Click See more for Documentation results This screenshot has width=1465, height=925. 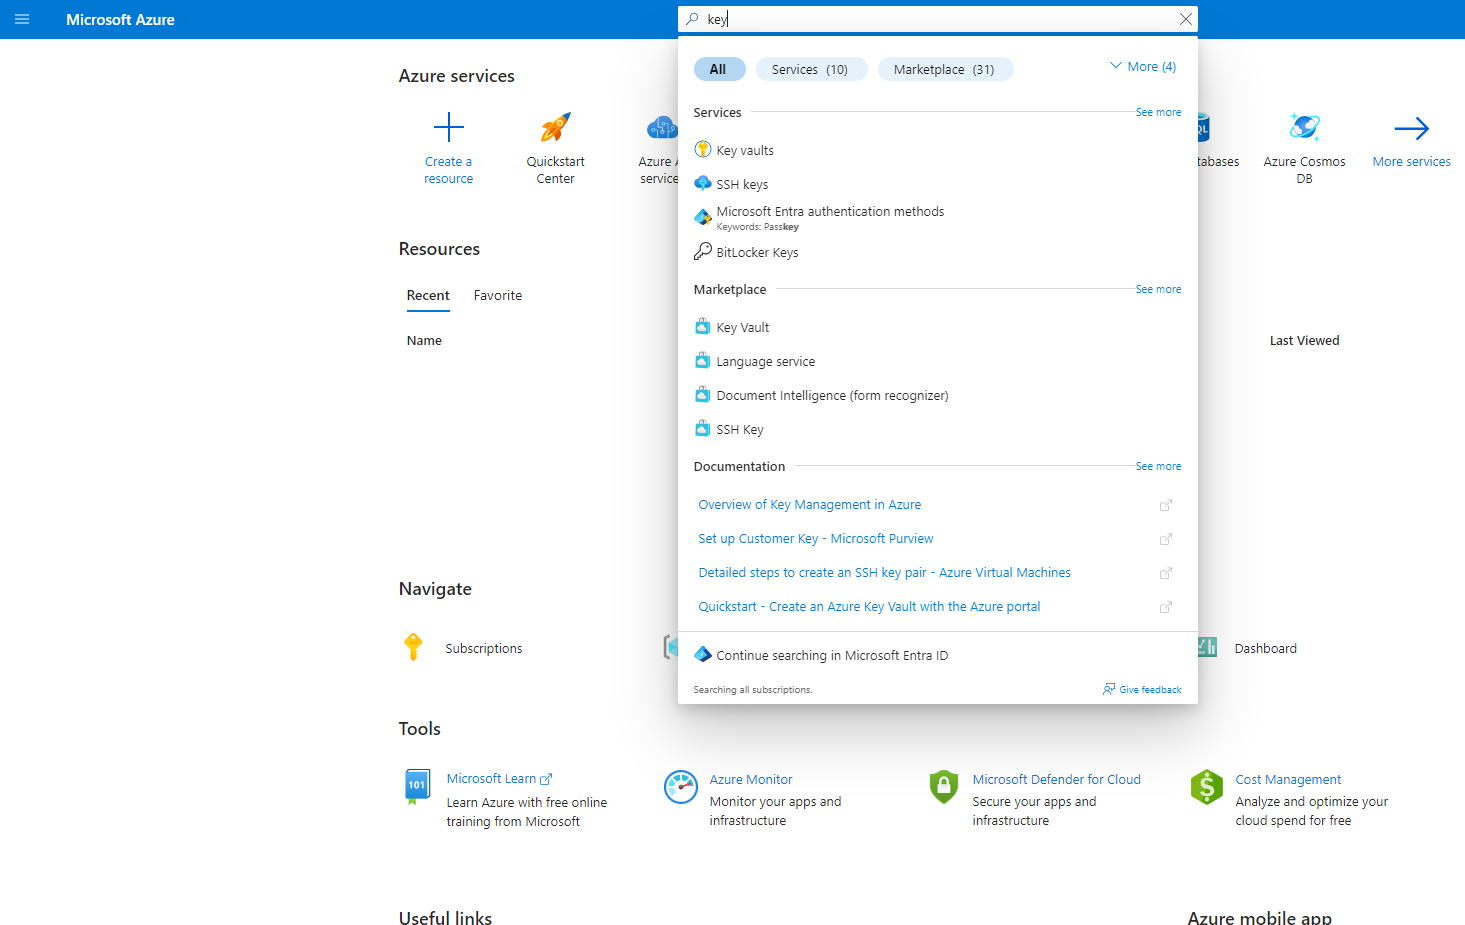[1158, 467]
